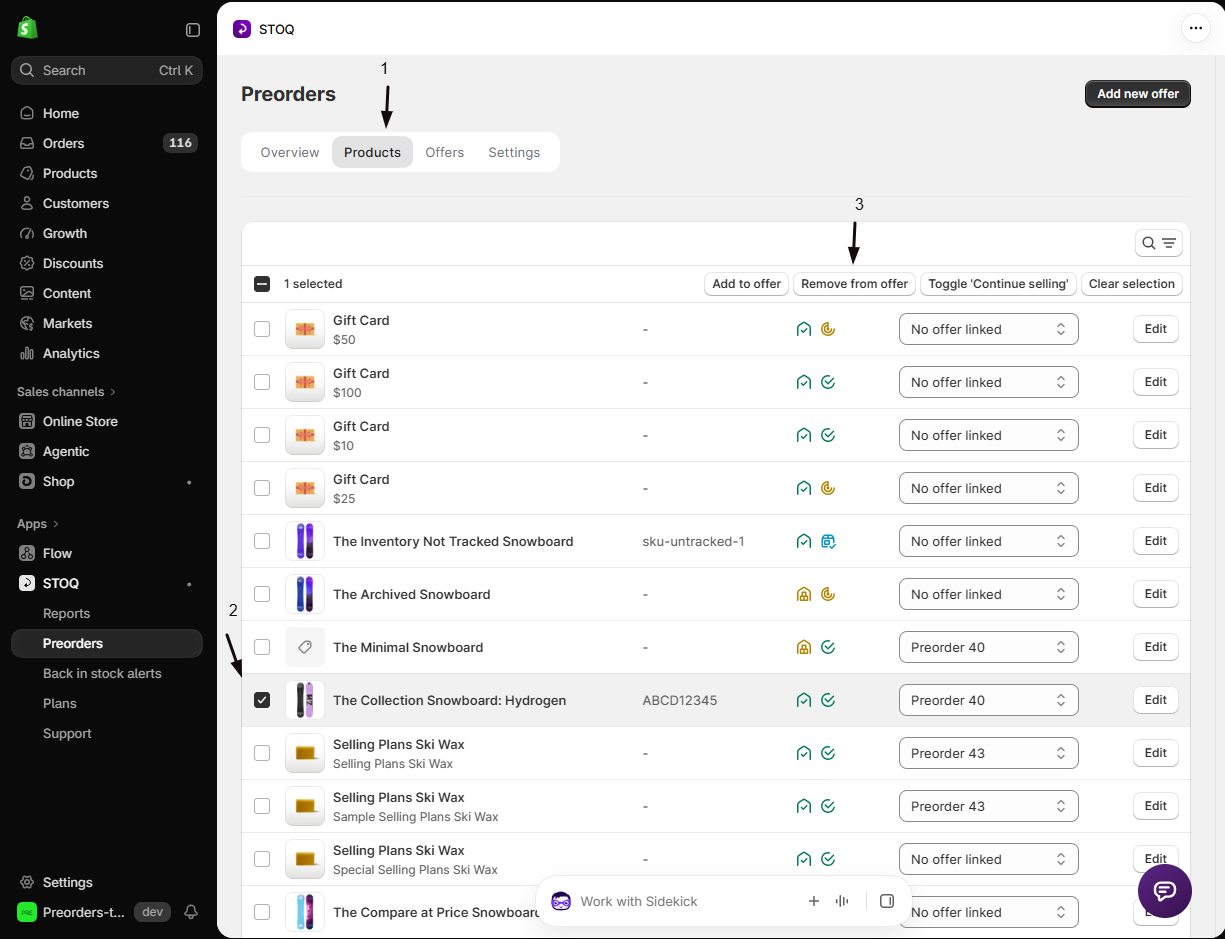Check the Gift Card $50 checkbox
This screenshot has height=939, width=1225.
tap(262, 329)
